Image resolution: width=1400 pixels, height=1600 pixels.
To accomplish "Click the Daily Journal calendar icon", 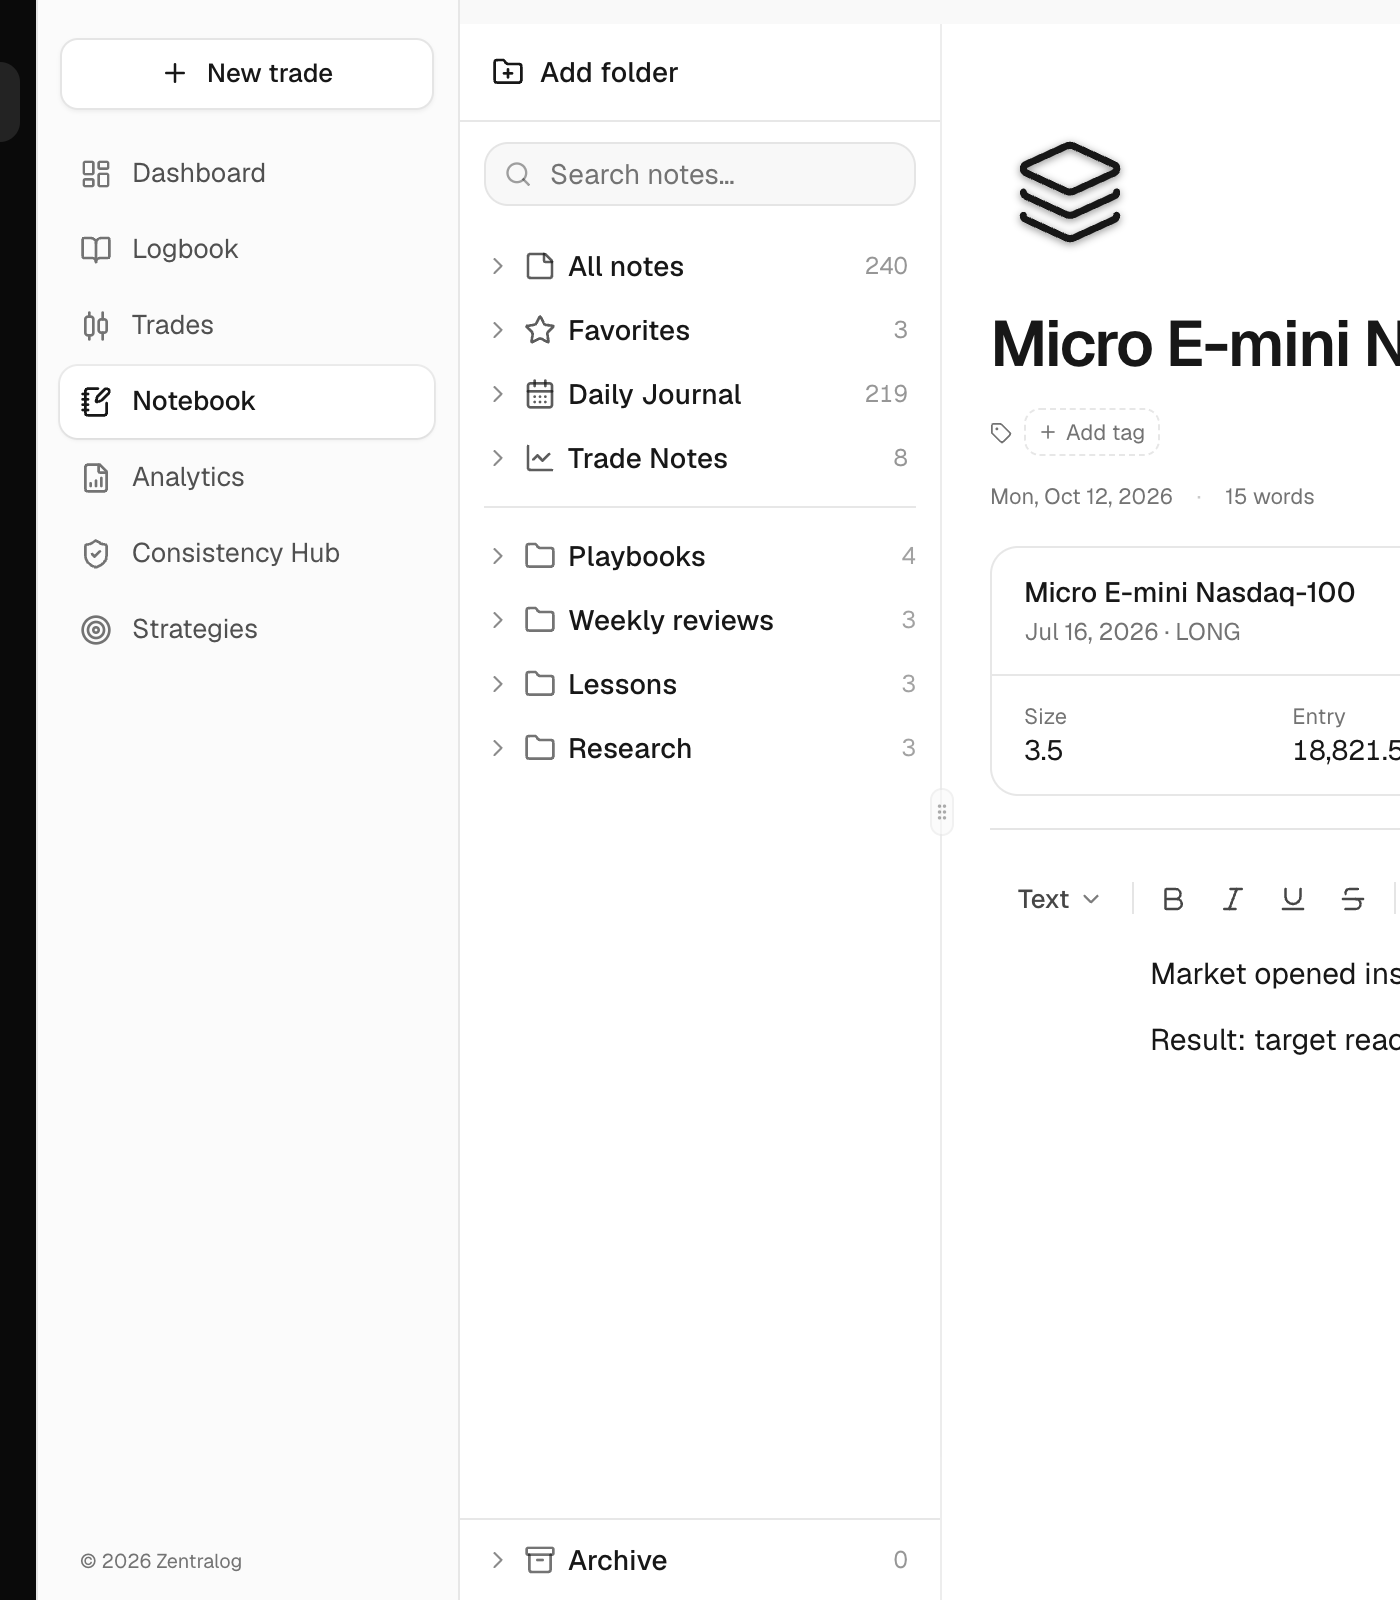I will pos(540,395).
